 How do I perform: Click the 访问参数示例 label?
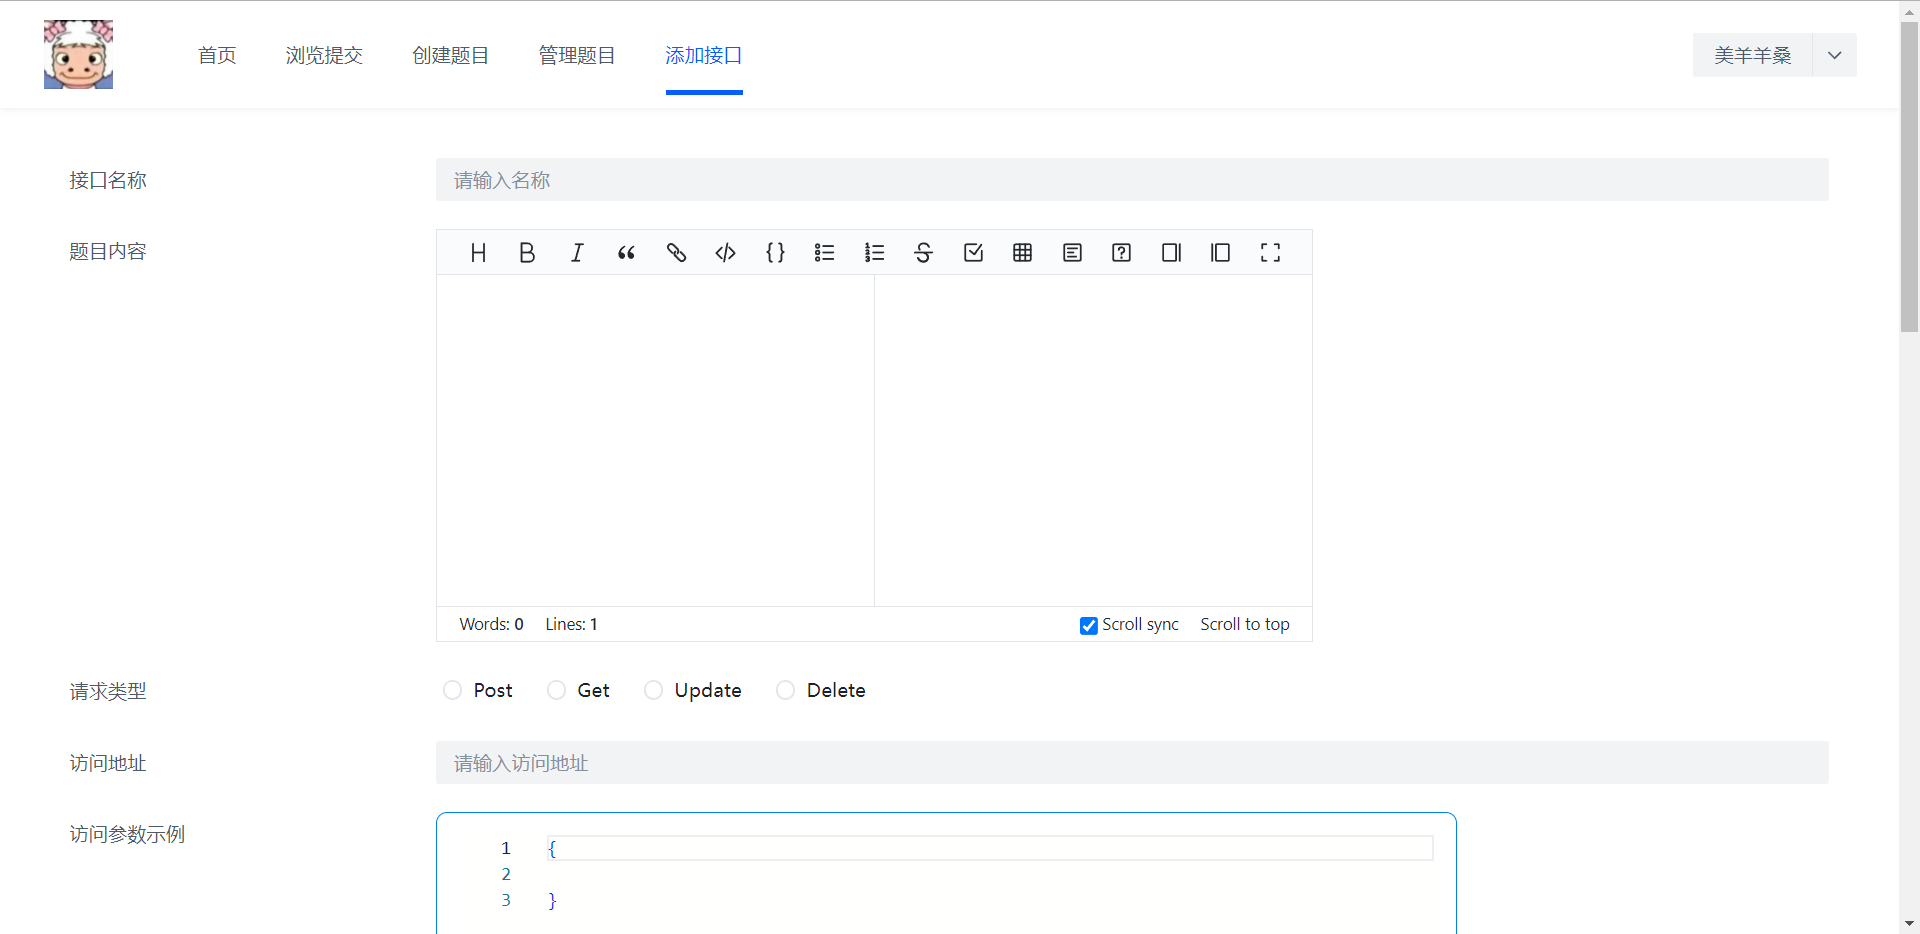[127, 834]
